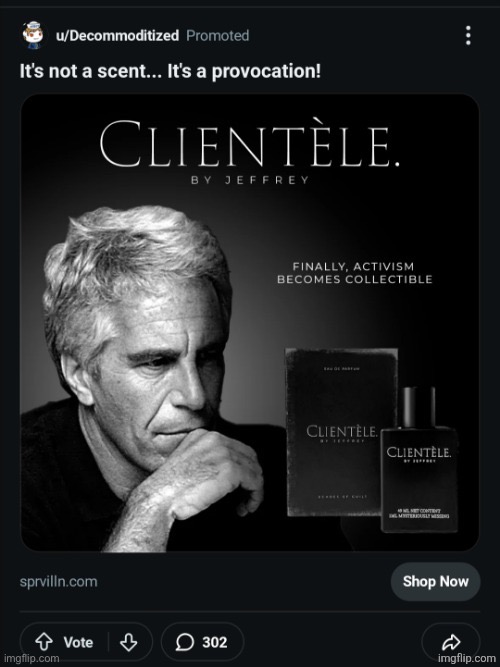Open comments via the speech bubble icon
Image resolution: width=500 pixels, height=667 pixels.
[x=185, y=642]
